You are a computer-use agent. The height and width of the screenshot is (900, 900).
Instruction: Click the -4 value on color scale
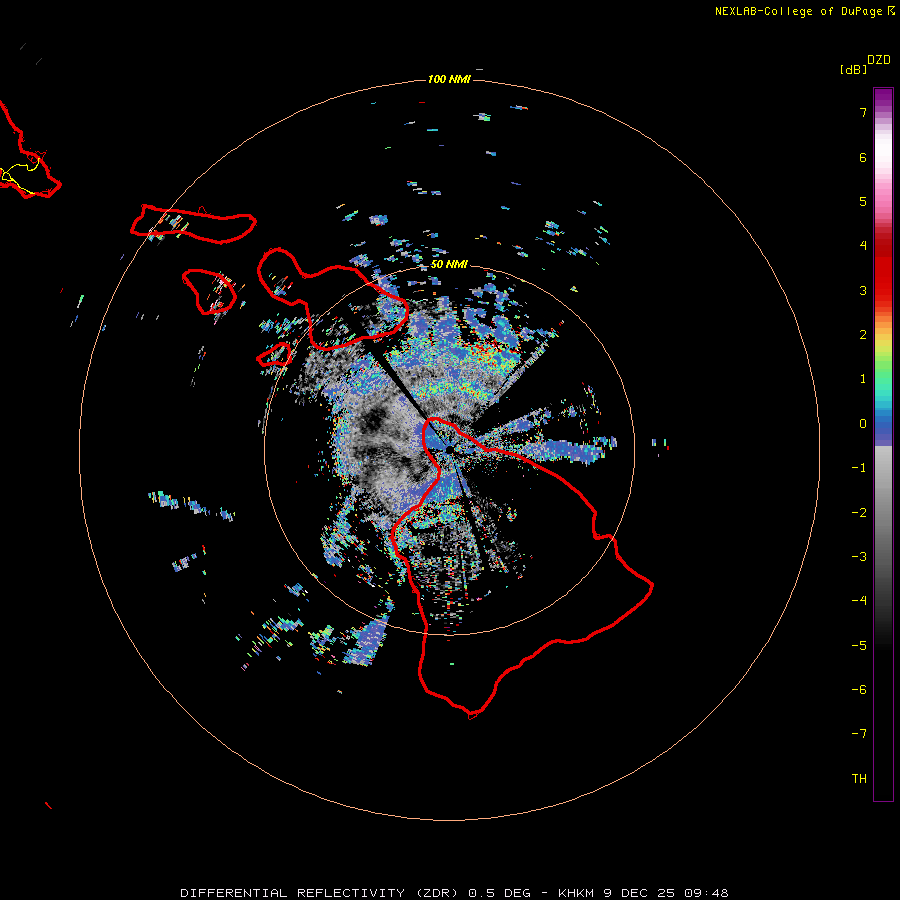point(859,601)
